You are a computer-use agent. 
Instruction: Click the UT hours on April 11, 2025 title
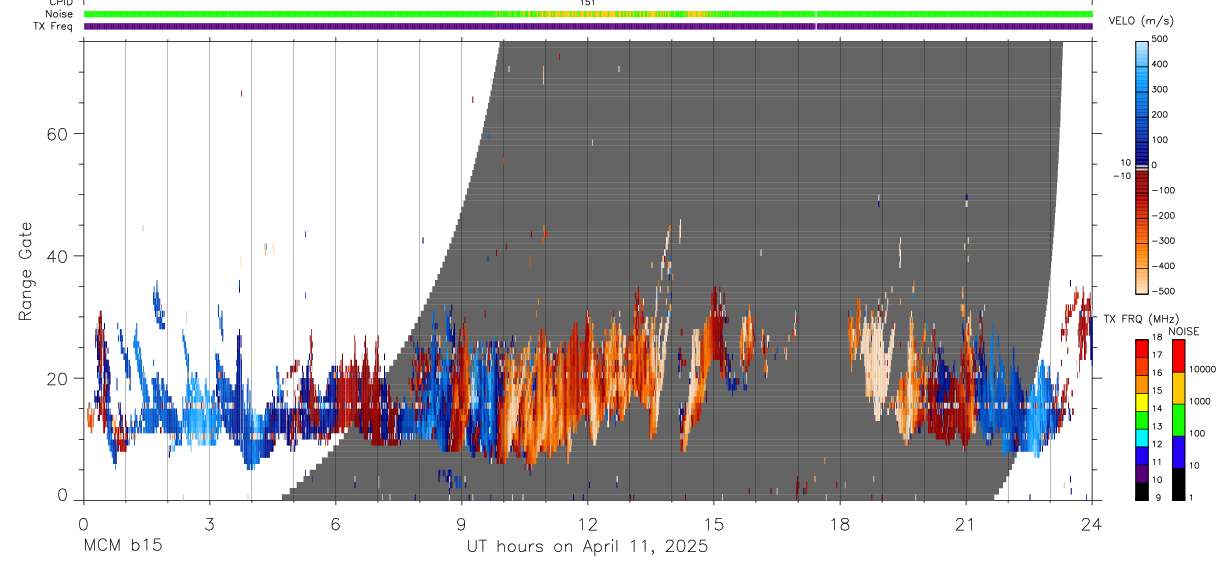pos(587,546)
